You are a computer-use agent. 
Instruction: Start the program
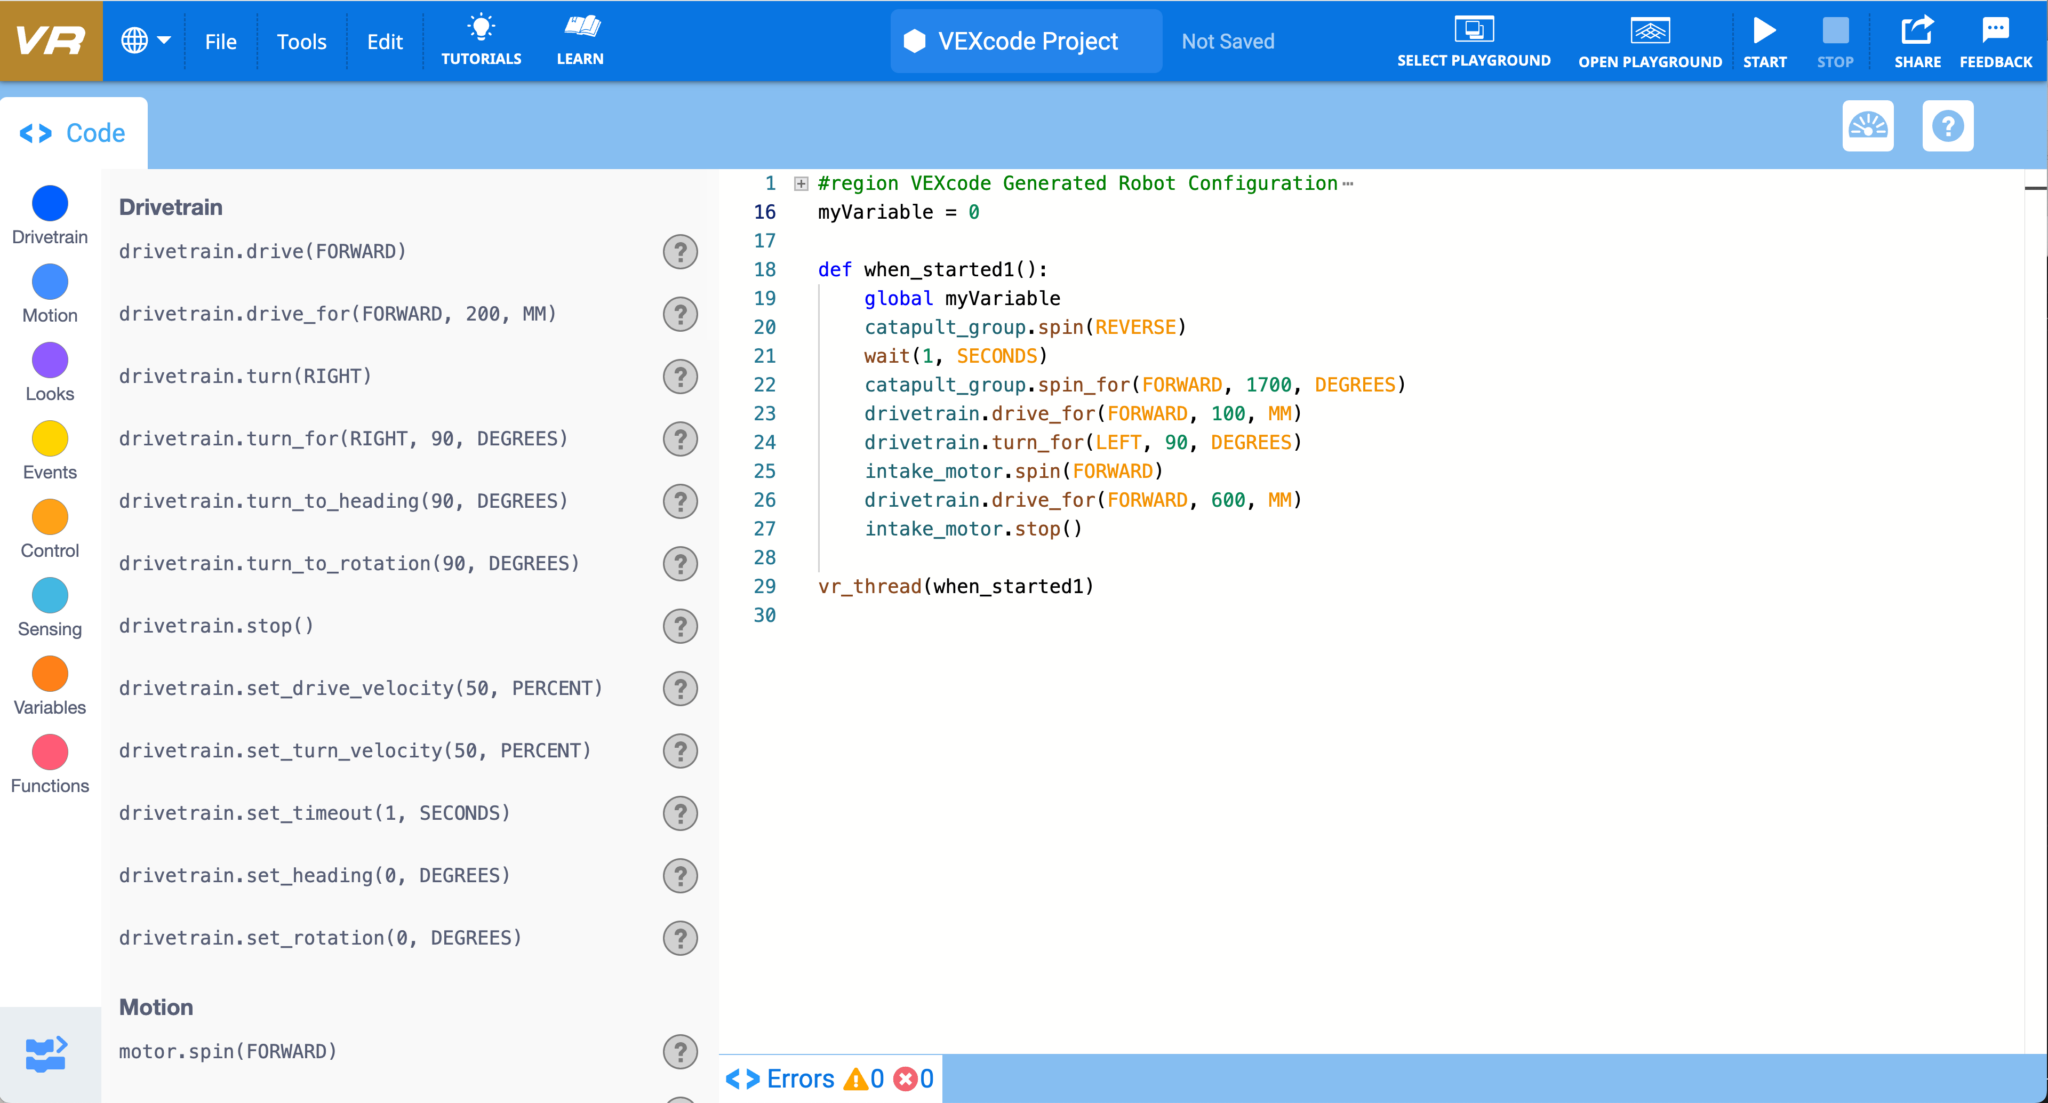(x=1764, y=40)
